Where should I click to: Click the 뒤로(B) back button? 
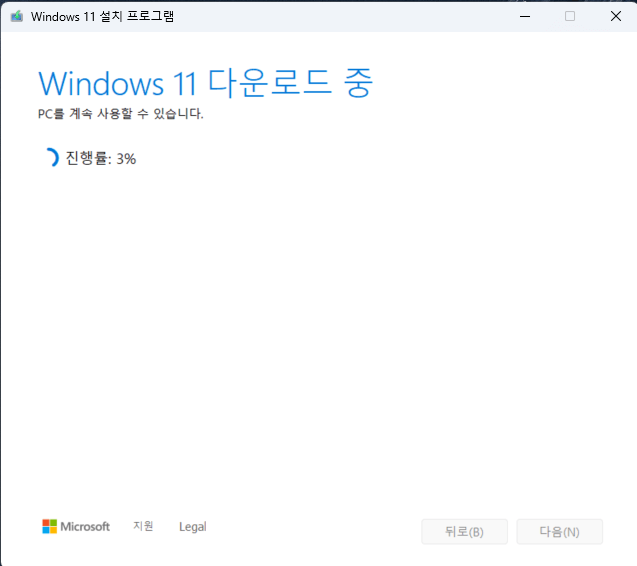(464, 531)
